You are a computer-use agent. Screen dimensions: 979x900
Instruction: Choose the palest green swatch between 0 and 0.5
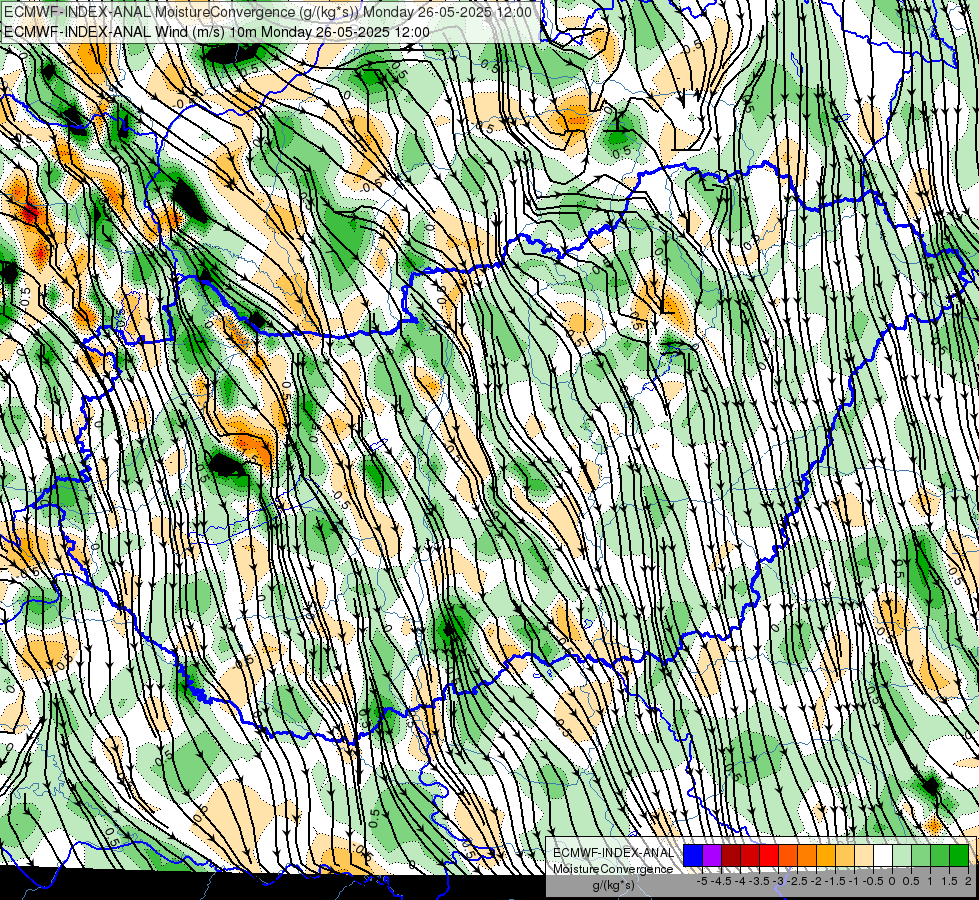(x=902, y=856)
